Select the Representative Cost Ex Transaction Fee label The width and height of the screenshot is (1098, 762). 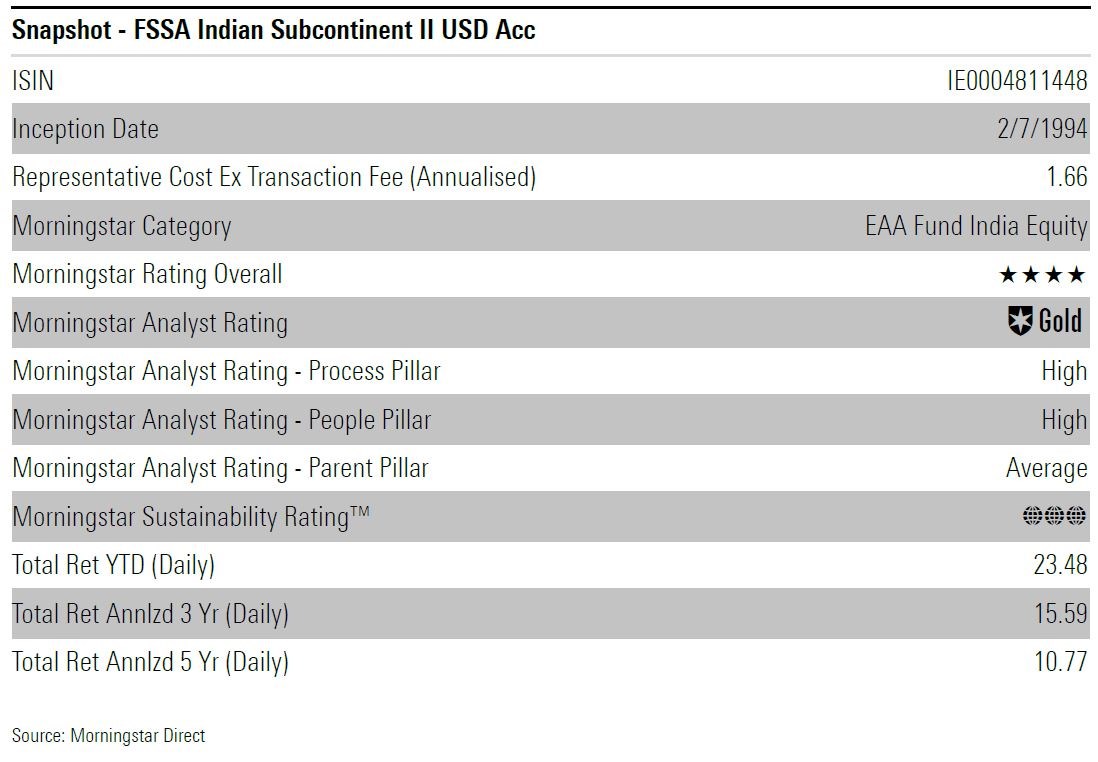(274, 178)
